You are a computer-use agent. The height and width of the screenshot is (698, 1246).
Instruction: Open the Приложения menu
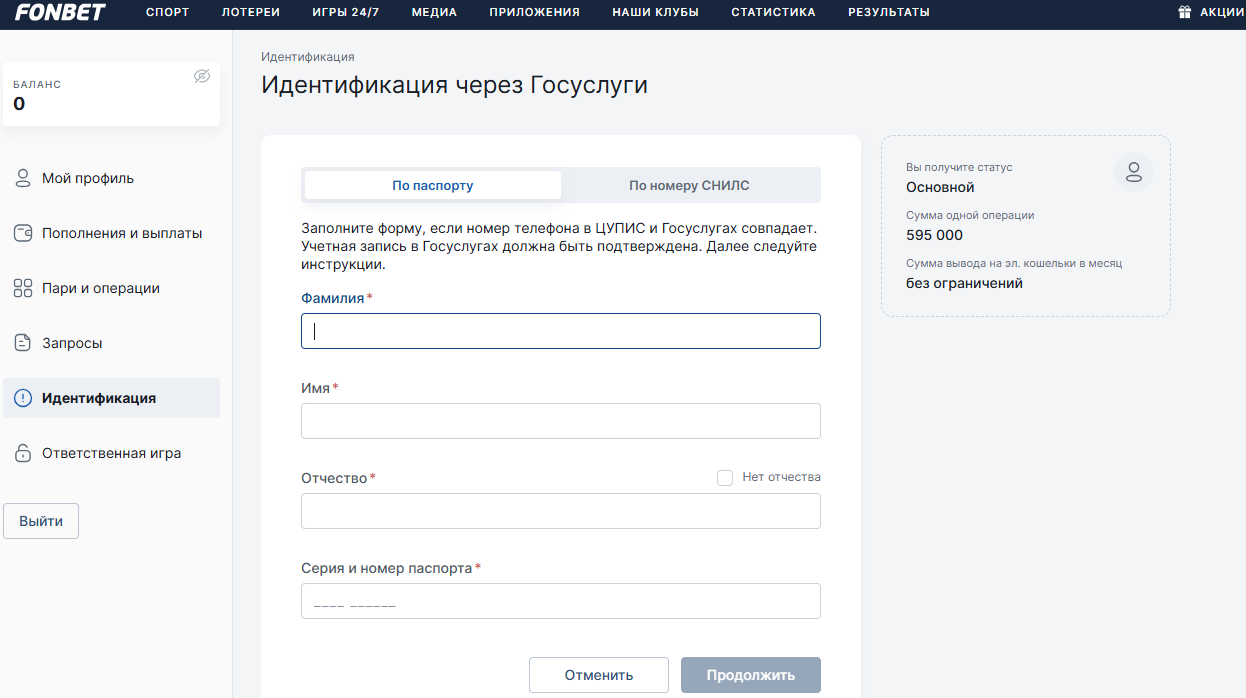tap(534, 12)
